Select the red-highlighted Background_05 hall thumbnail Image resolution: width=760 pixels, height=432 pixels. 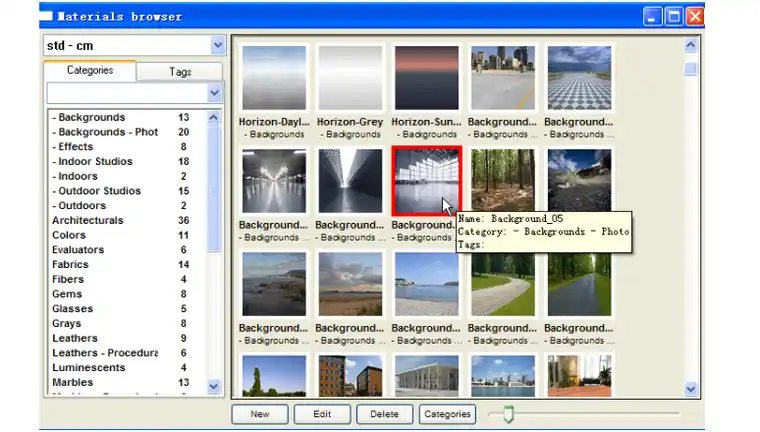427,181
